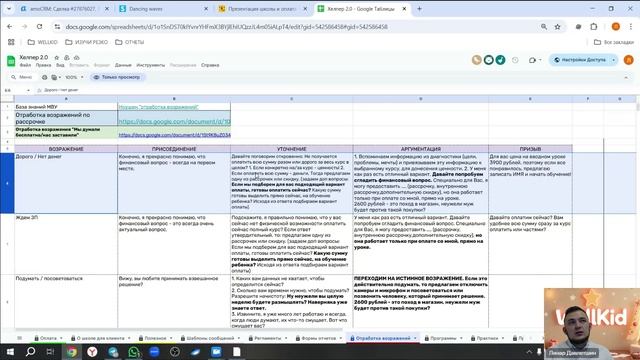Open the Данные menu

(123, 65)
